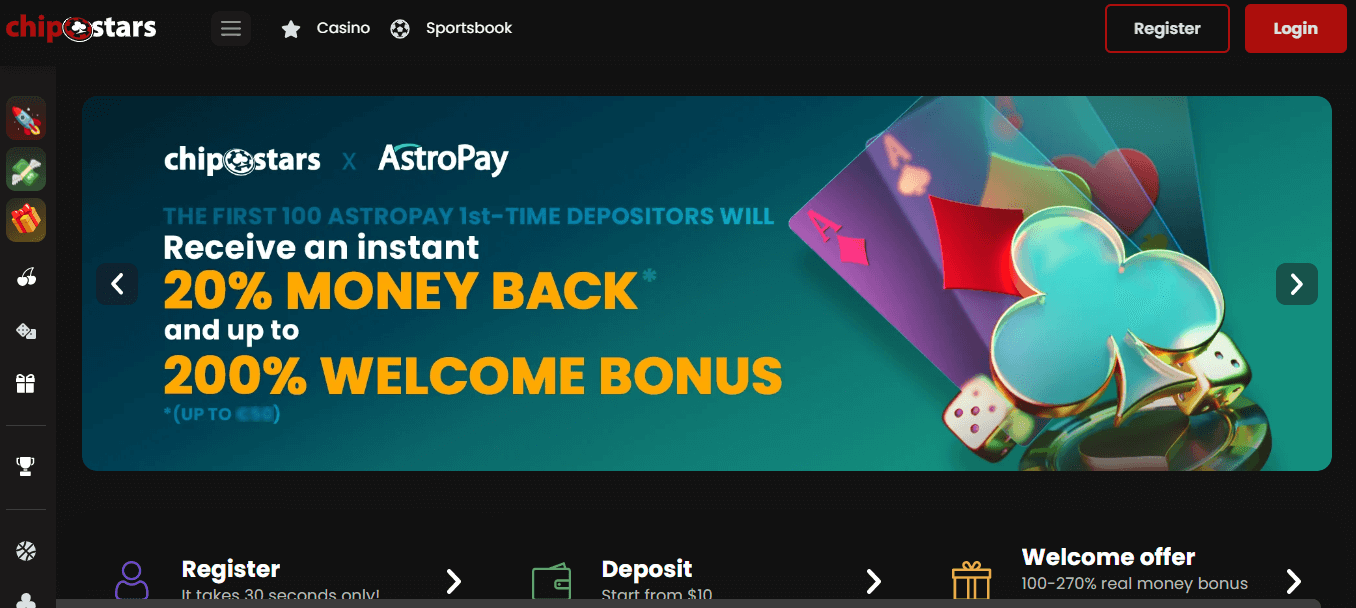Go to previous banner slide
Viewport: 1356px width, 608px height.
pos(117,284)
